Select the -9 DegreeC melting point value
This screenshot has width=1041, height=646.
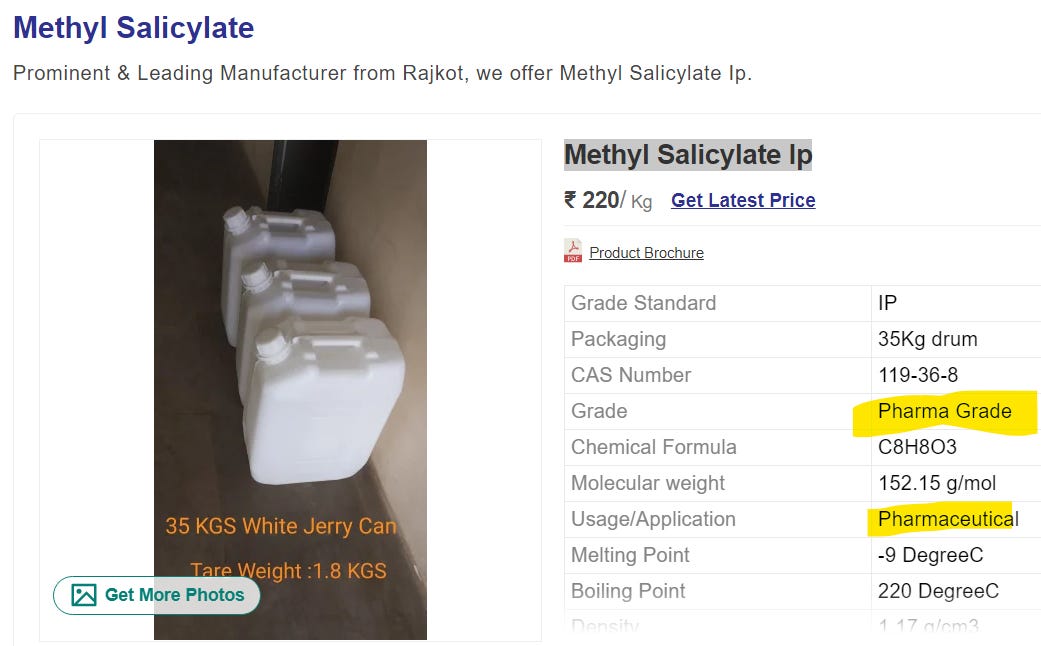coord(930,555)
